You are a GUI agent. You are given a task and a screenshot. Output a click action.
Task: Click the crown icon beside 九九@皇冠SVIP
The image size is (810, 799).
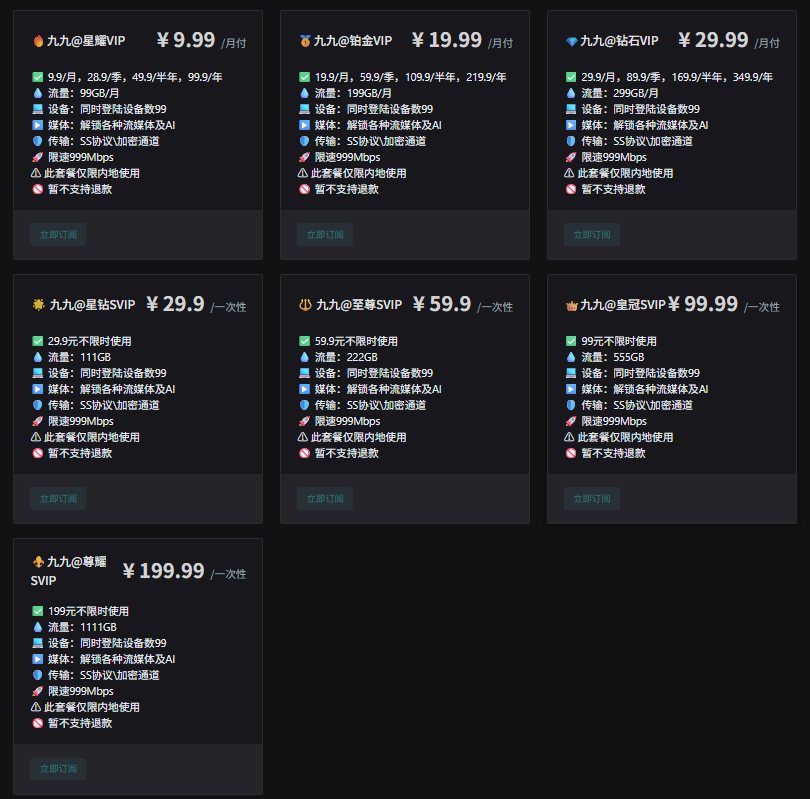(x=571, y=305)
